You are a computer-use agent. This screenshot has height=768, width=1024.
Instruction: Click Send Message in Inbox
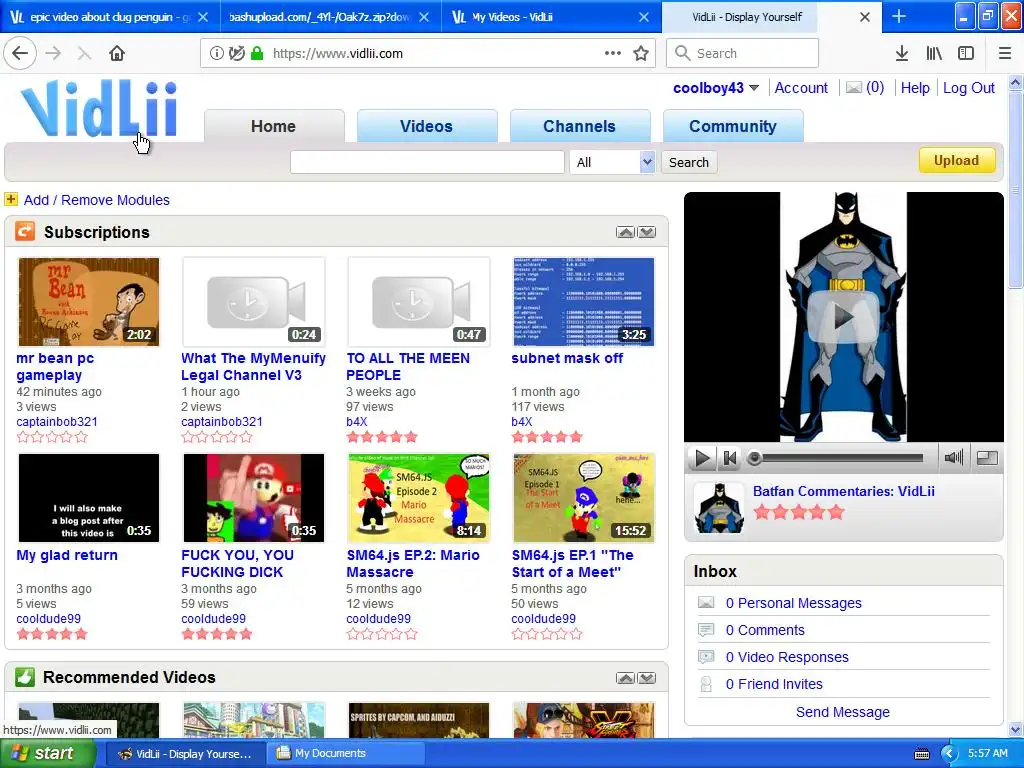coord(842,712)
